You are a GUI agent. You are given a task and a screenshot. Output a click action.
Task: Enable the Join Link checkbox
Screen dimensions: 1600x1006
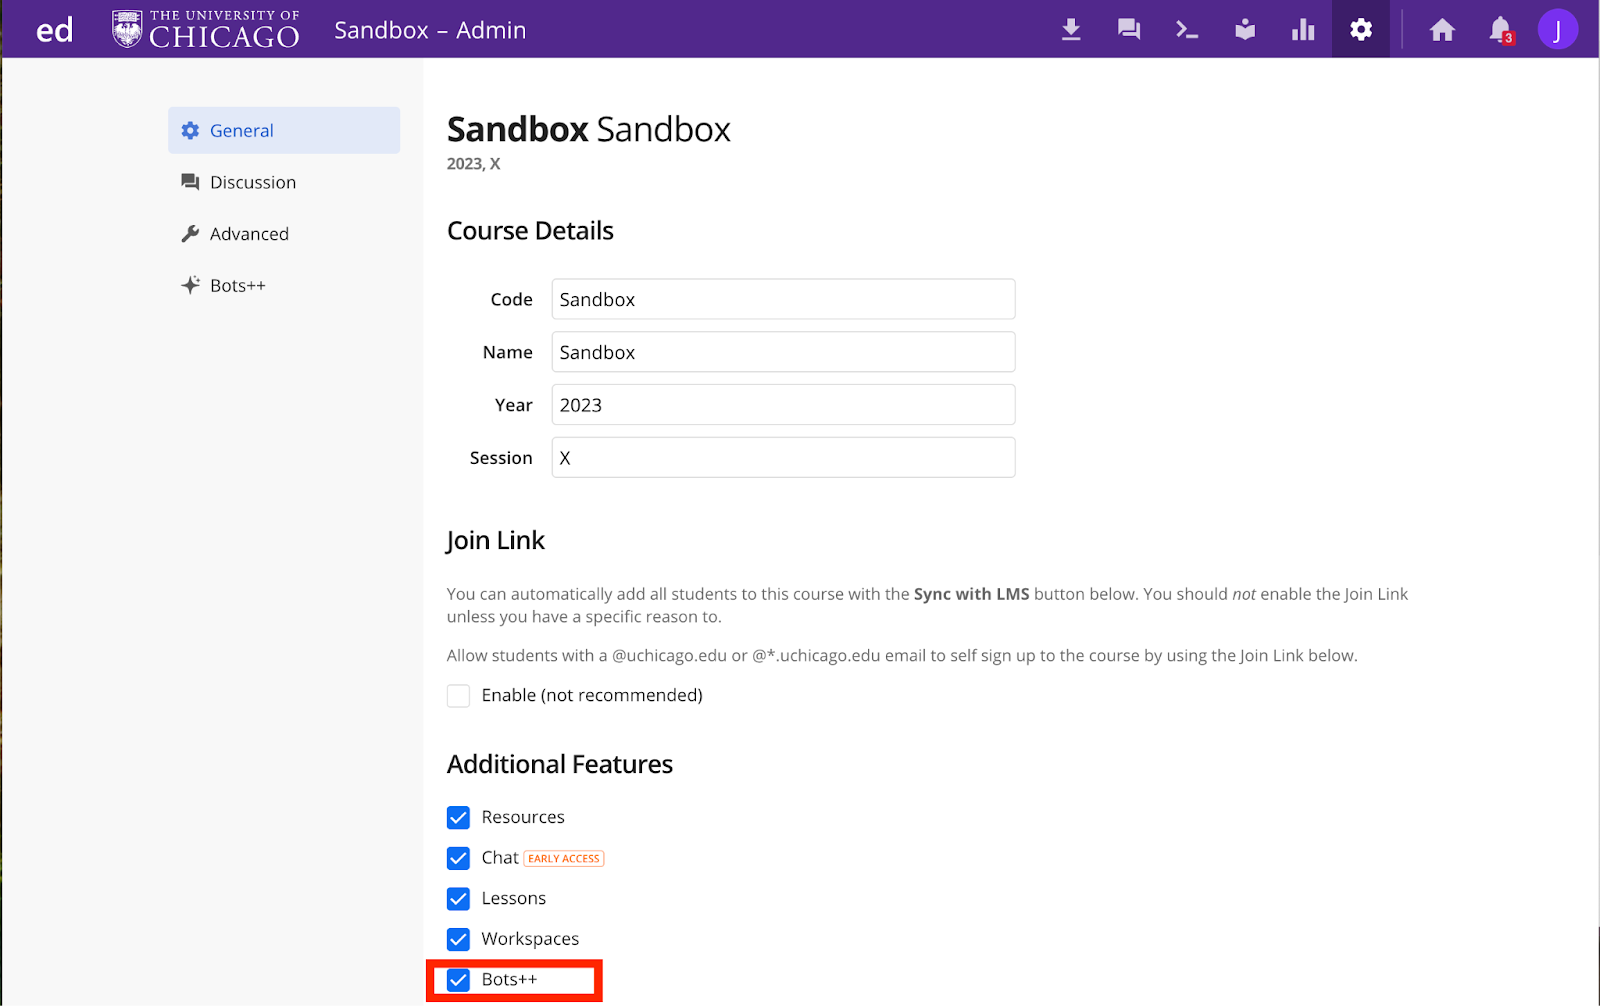click(x=458, y=696)
